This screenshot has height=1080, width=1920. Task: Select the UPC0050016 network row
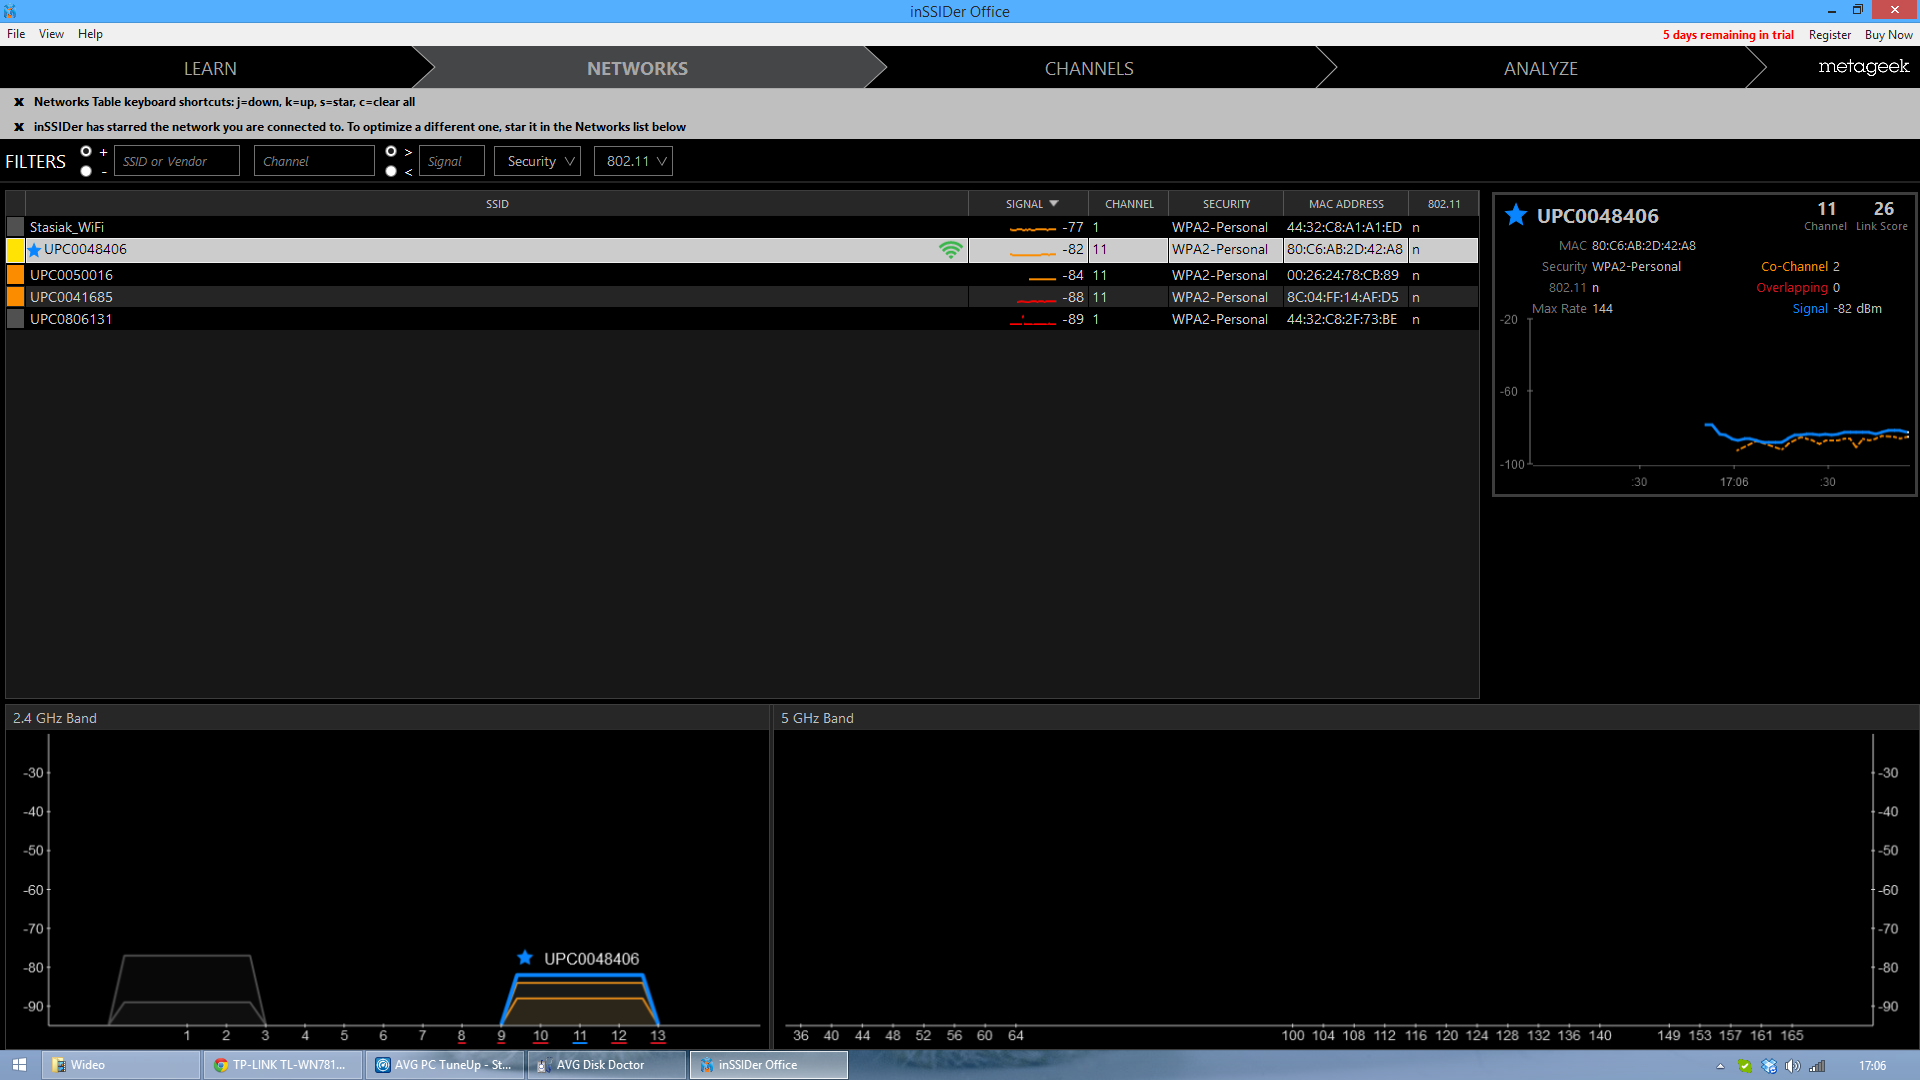click(742, 275)
